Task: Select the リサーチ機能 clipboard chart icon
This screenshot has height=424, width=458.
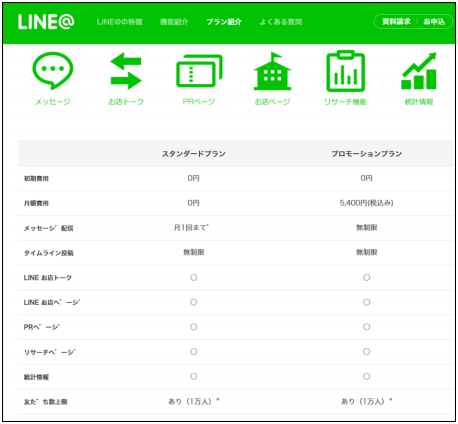Action: (345, 71)
